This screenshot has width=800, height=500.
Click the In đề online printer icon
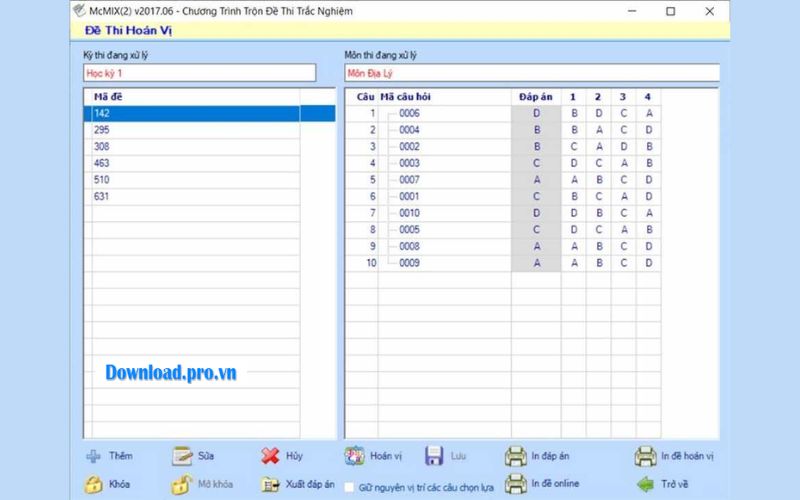515,485
